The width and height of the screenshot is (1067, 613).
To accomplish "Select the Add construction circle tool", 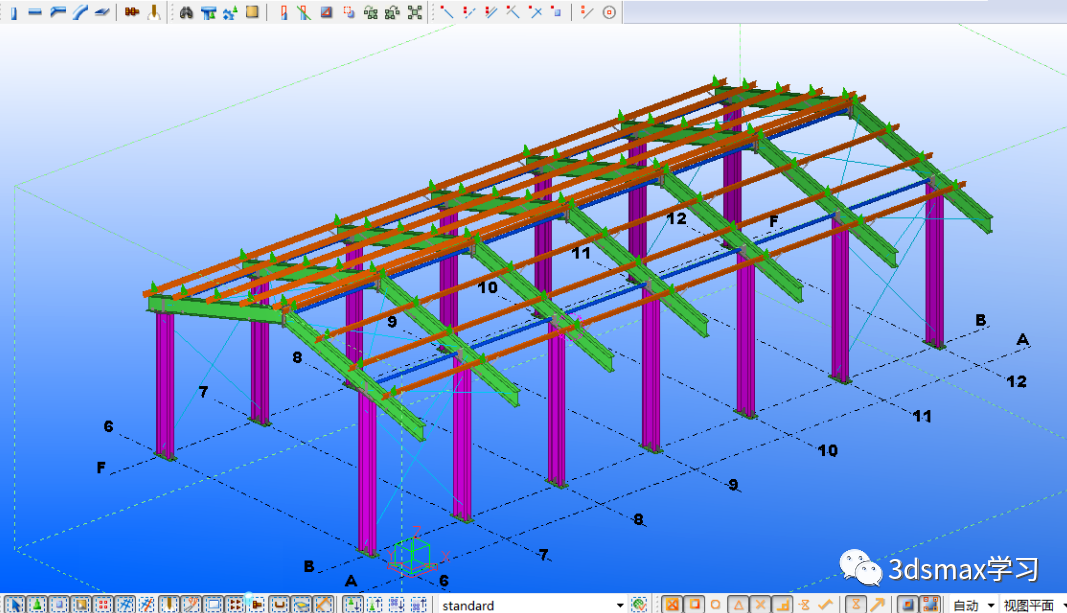I will pyautogui.click(x=609, y=12).
